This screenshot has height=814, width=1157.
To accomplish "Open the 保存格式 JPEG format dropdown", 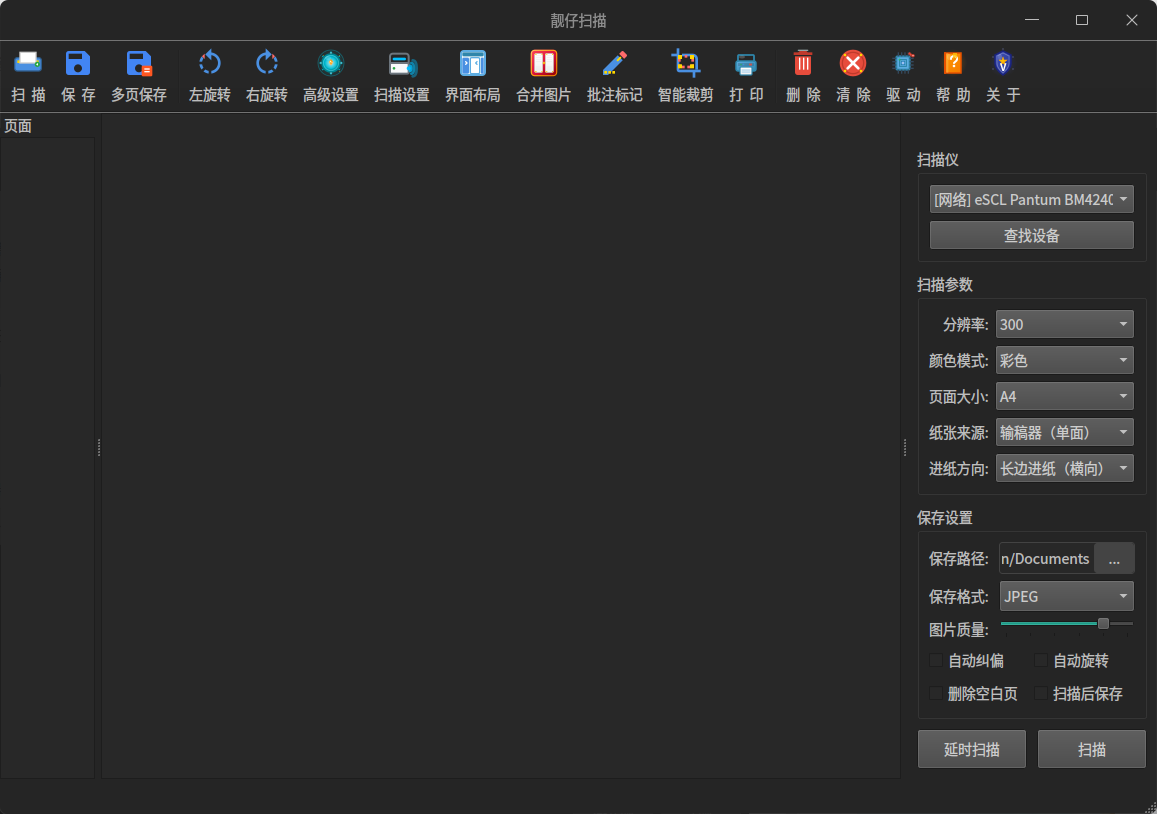I will pyautogui.click(x=1067, y=596).
